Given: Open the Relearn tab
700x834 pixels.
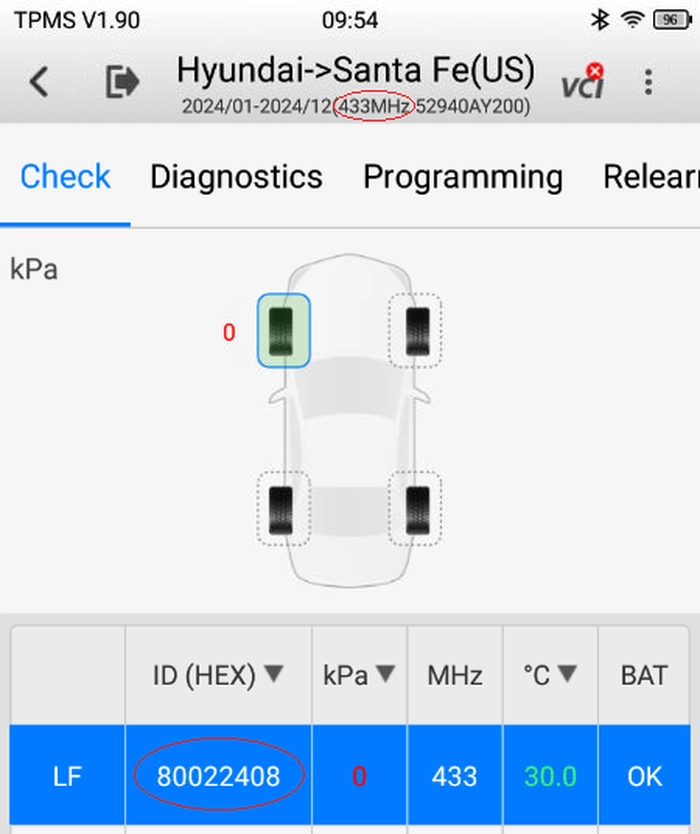Looking at the screenshot, I should [x=652, y=177].
